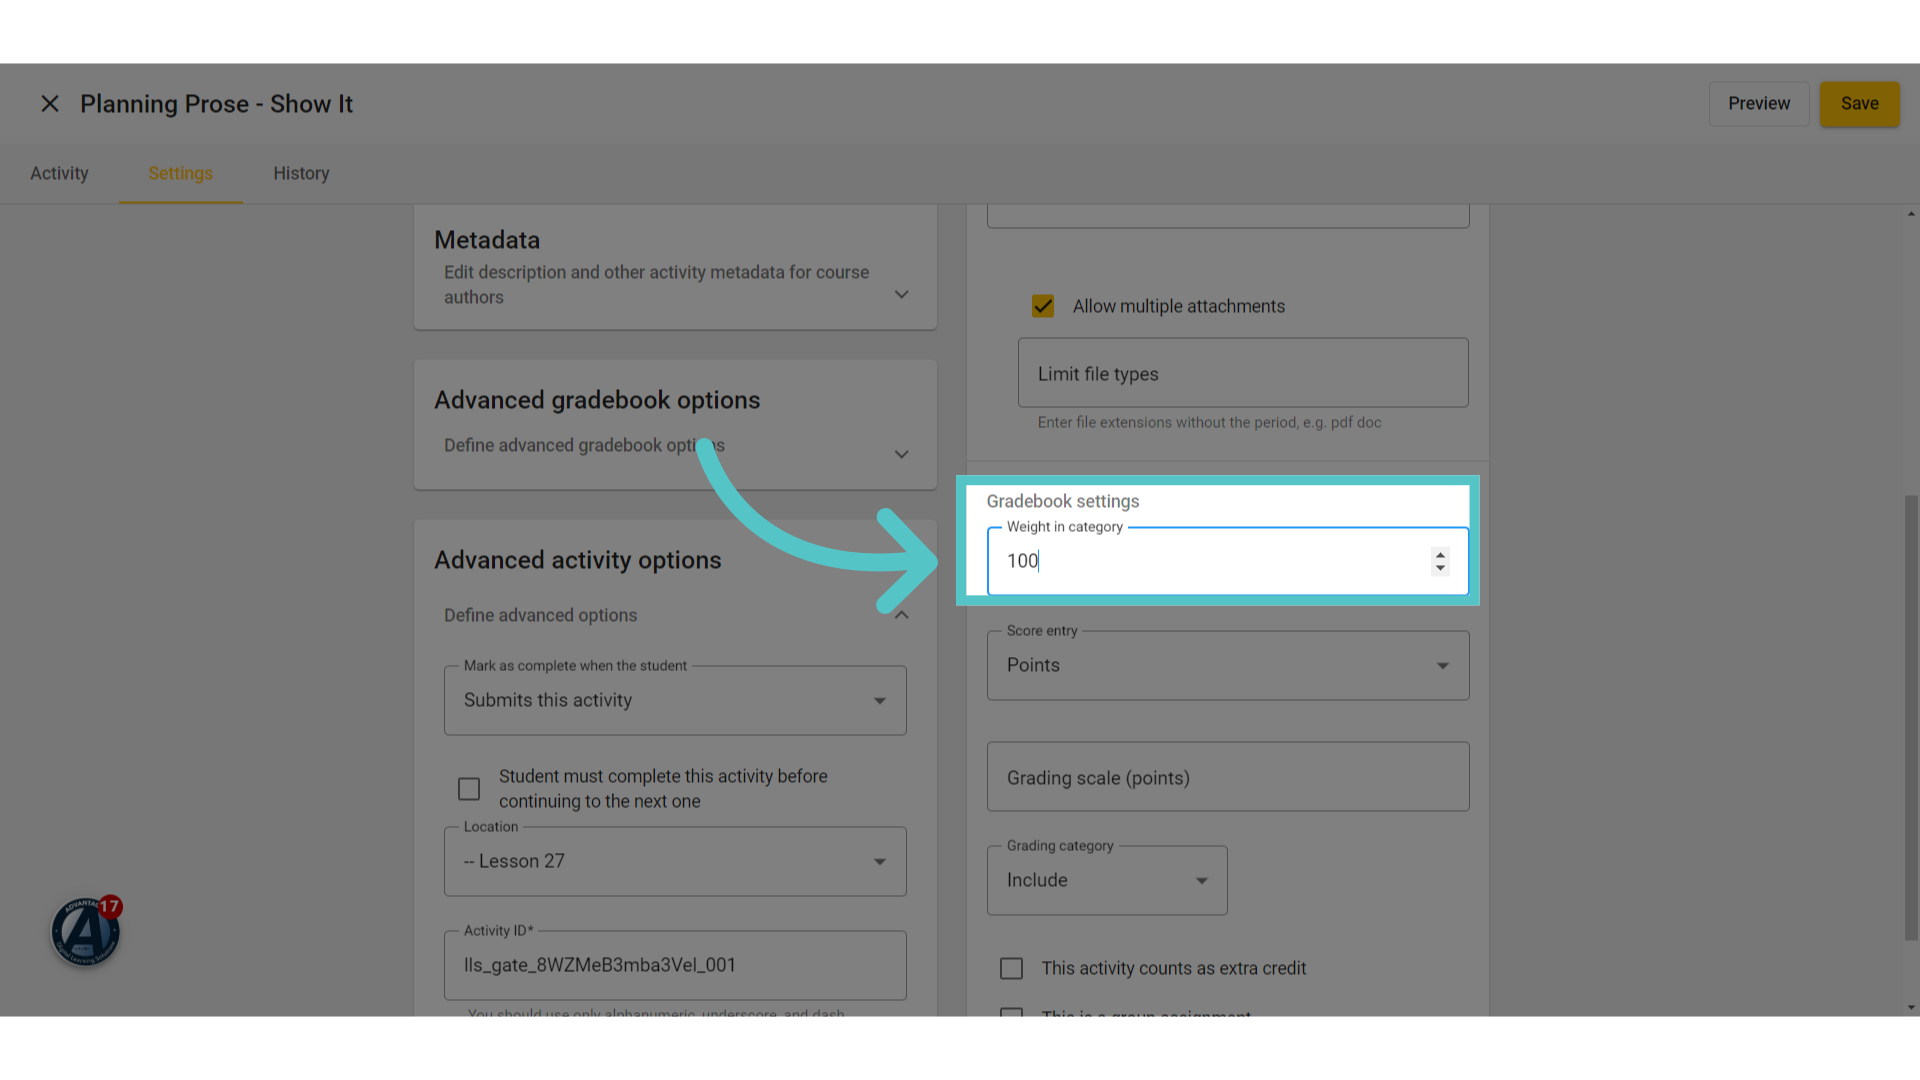Open the Location Lesson 27 dropdown
This screenshot has height=1080, width=1920.
pyautogui.click(x=675, y=862)
